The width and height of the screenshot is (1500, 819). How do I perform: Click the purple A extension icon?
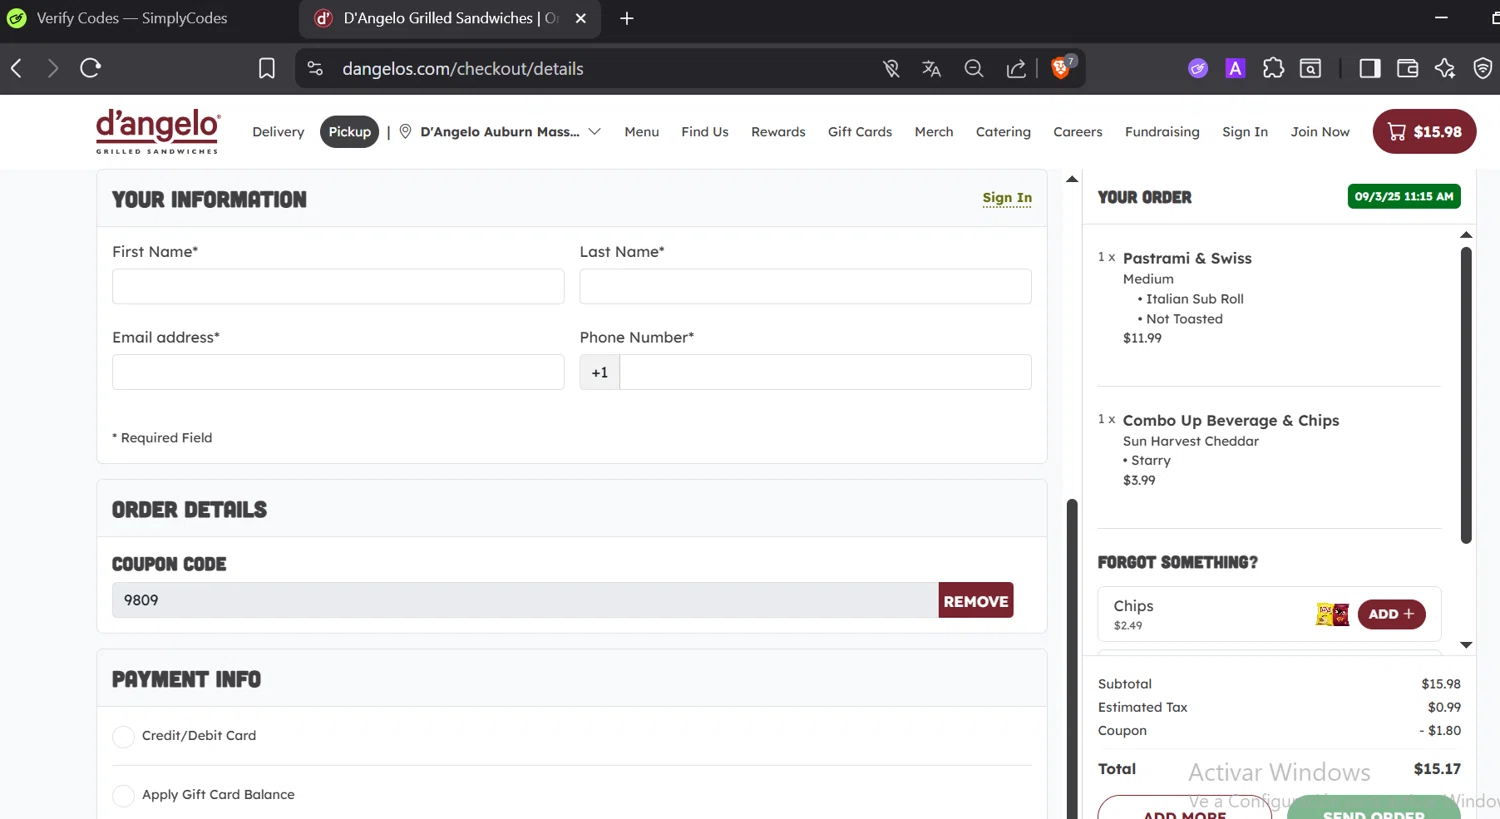[1236, 68]
